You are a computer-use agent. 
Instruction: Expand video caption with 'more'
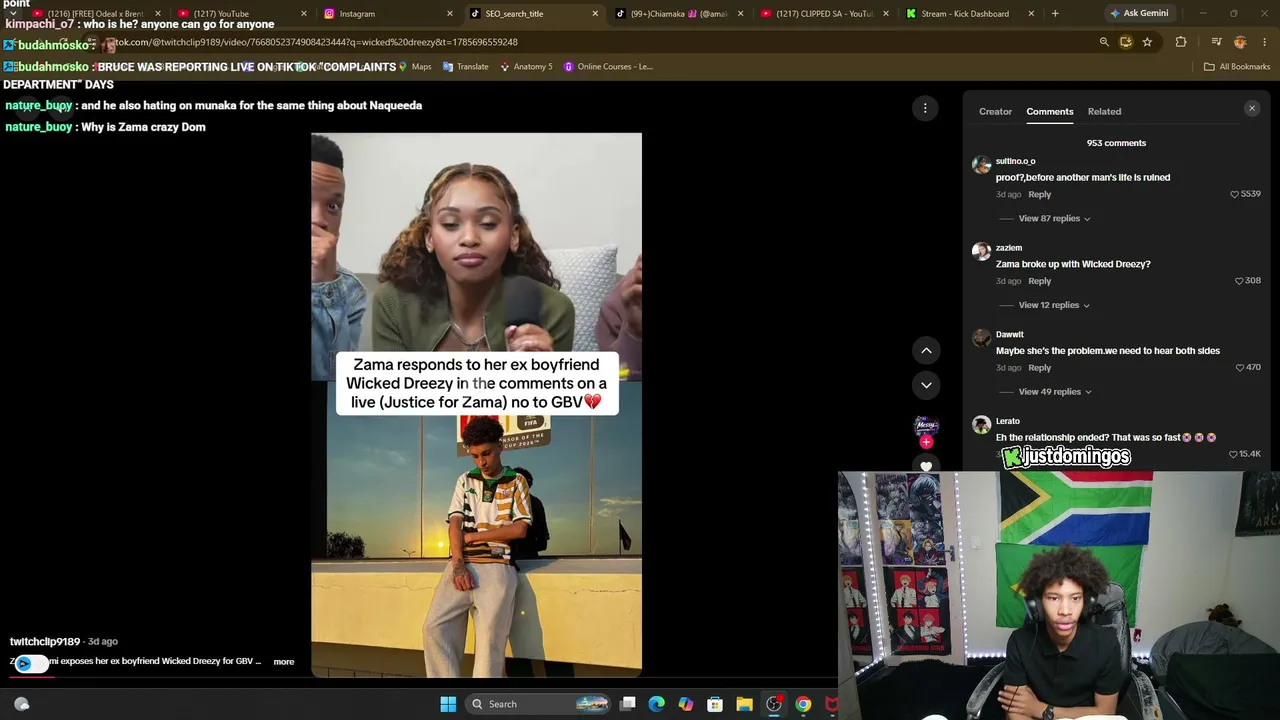pyautogui.click(x=284, y=662)
